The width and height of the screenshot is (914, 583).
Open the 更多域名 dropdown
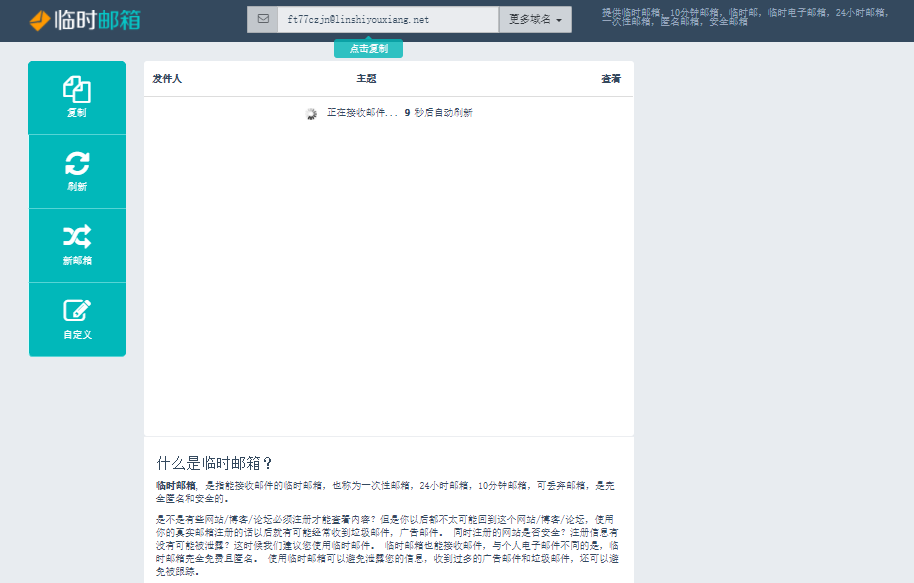[x=535, y=19]
